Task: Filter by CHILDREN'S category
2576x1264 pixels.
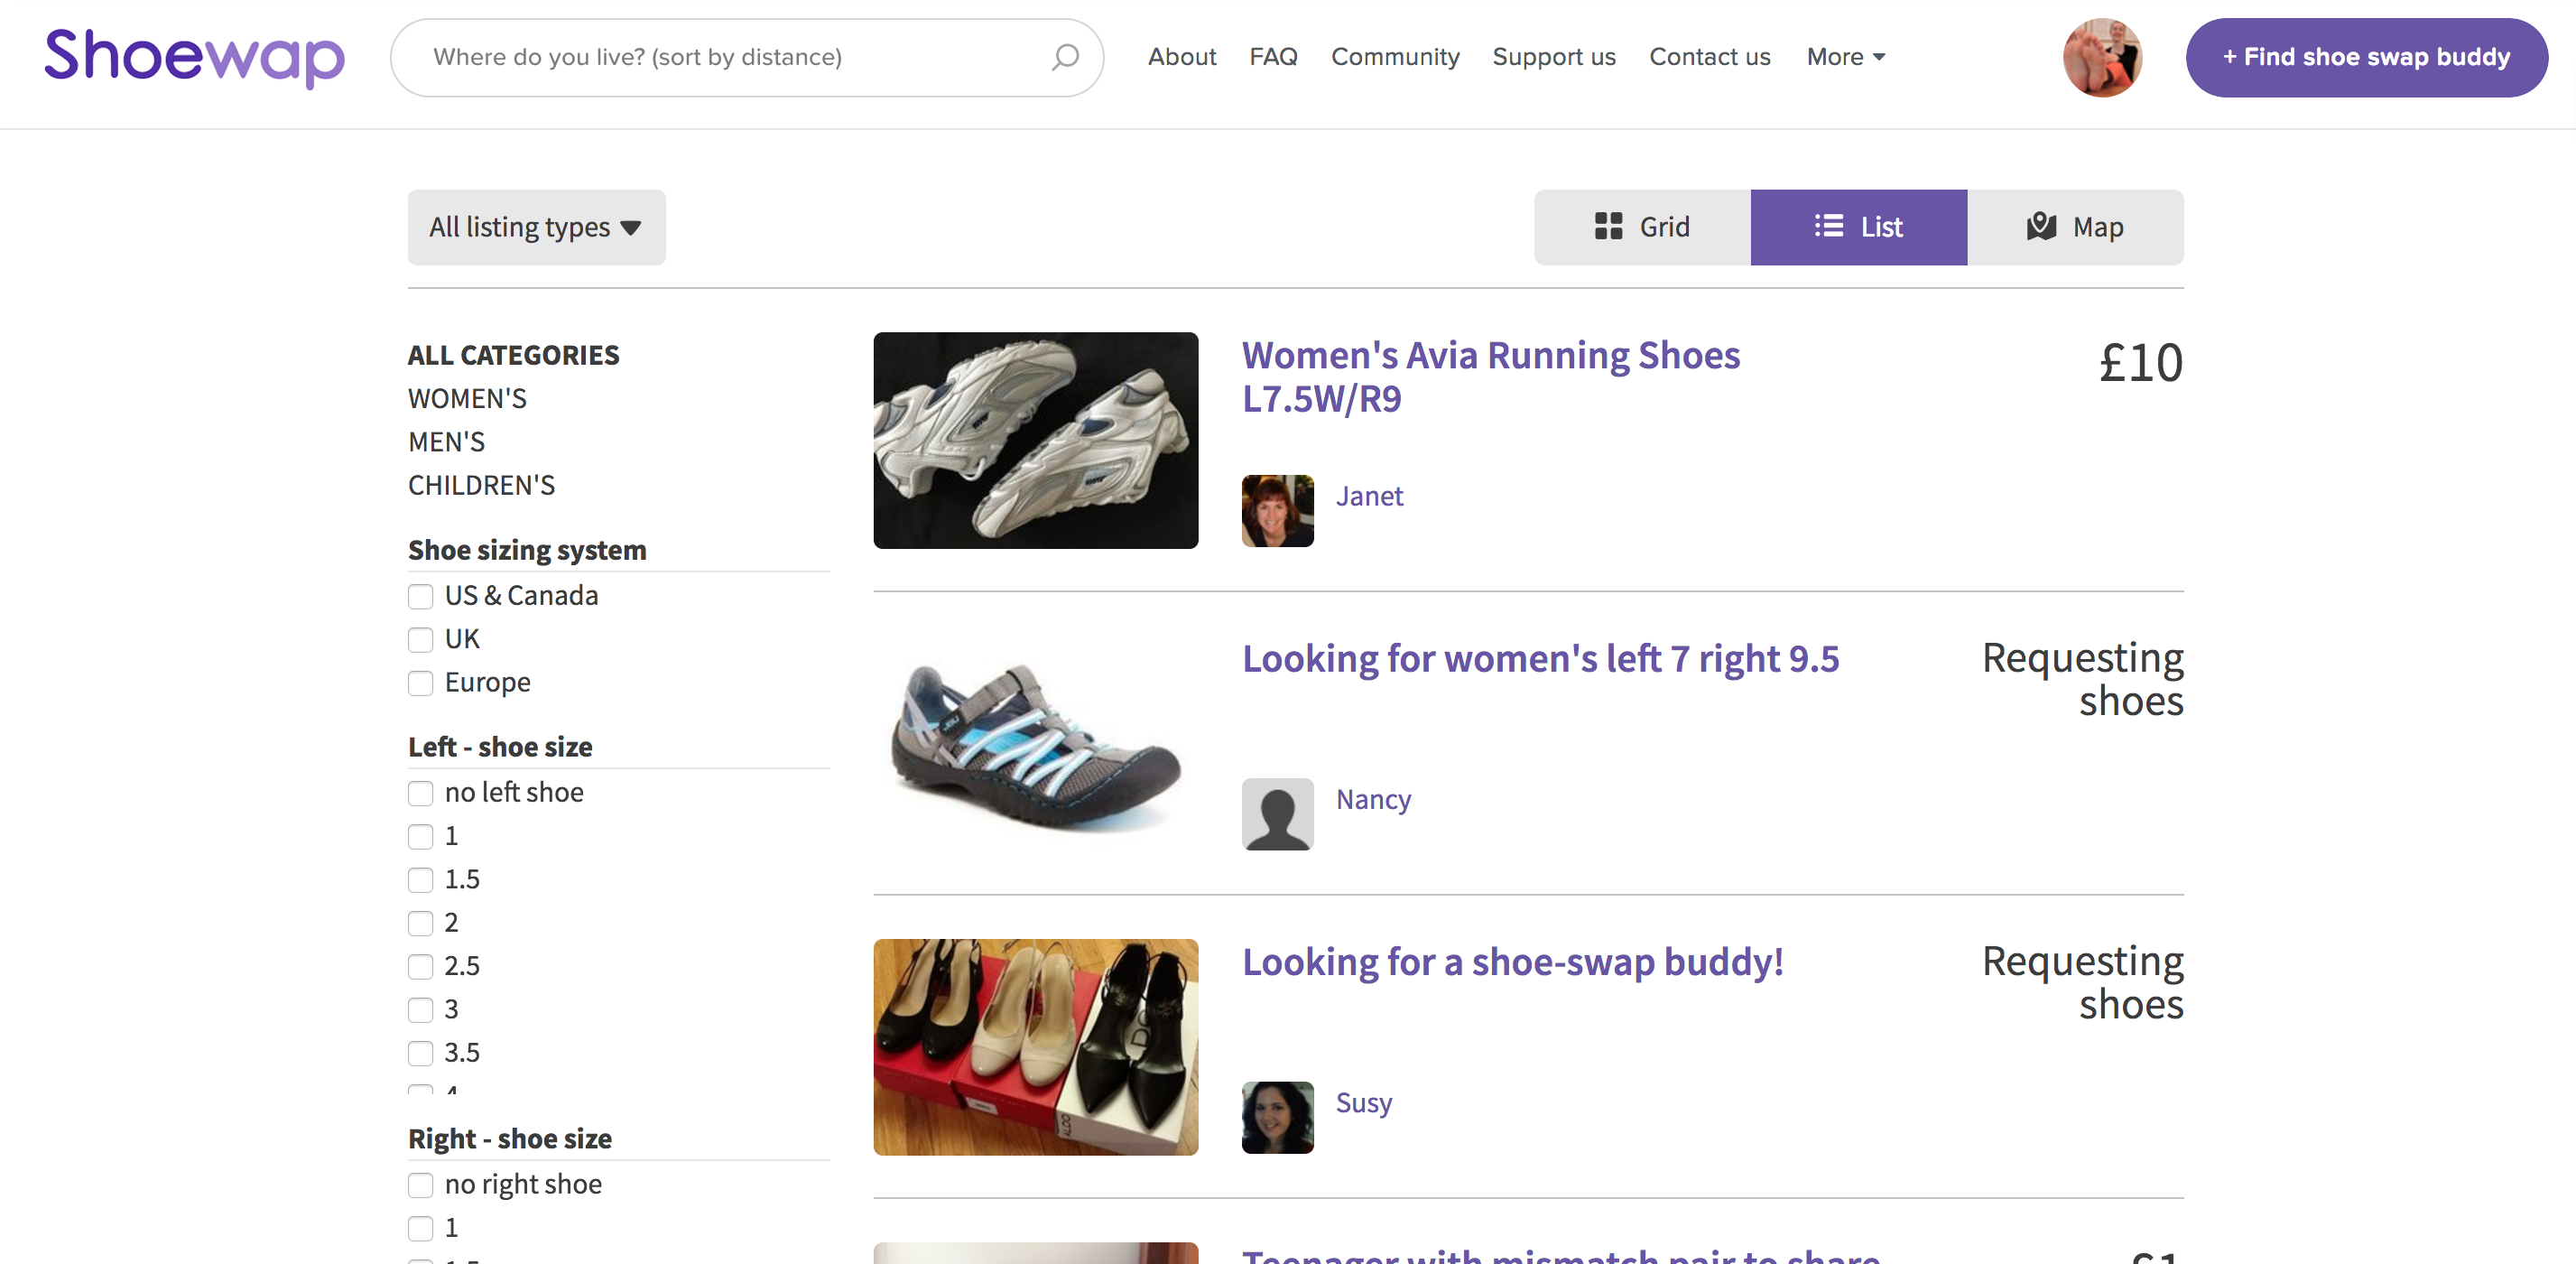Action: [x=481, y=485]
